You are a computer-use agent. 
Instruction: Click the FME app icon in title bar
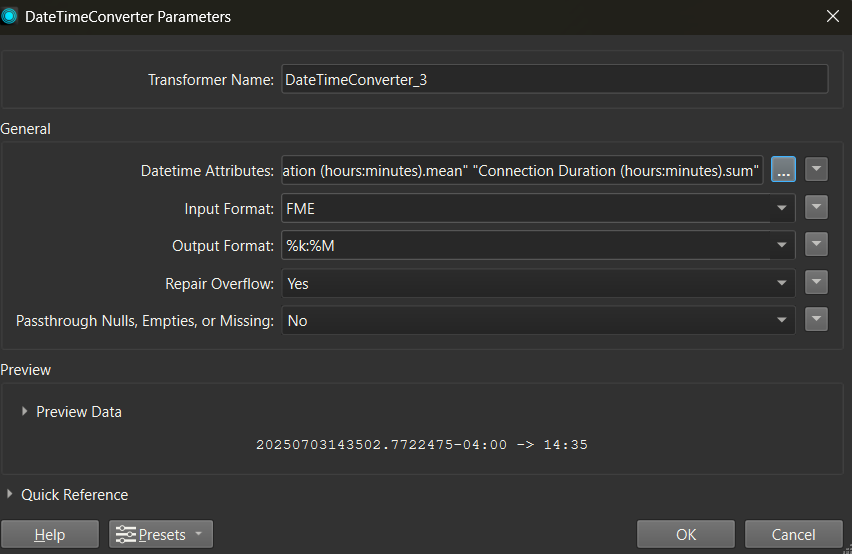point(9,16)
